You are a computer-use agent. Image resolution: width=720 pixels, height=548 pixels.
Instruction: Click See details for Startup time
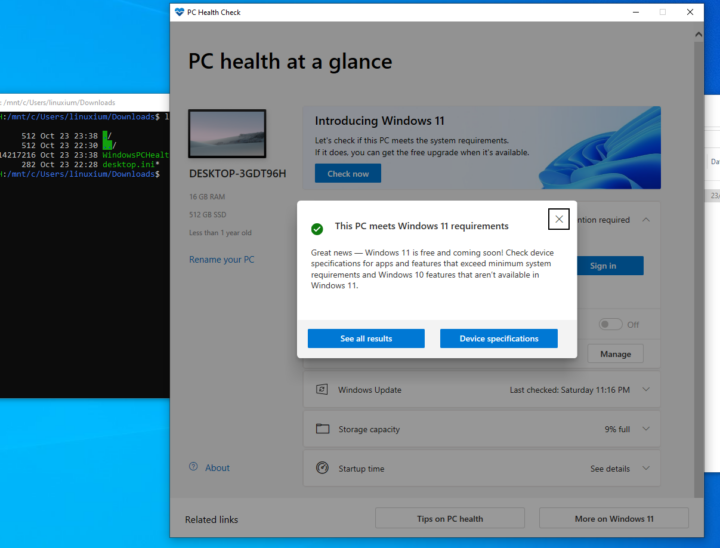pyautogui.click(x=610, y=469)
